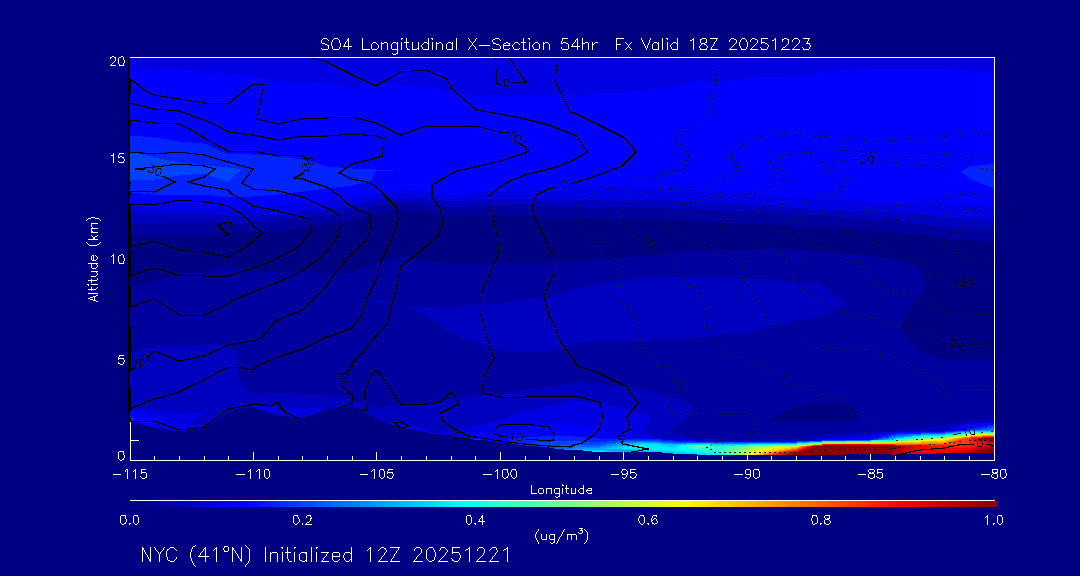Select the 10 km altitude tick label
Image resolution: width=1080 pixels, height=576 pixels.
coord(116,259)
